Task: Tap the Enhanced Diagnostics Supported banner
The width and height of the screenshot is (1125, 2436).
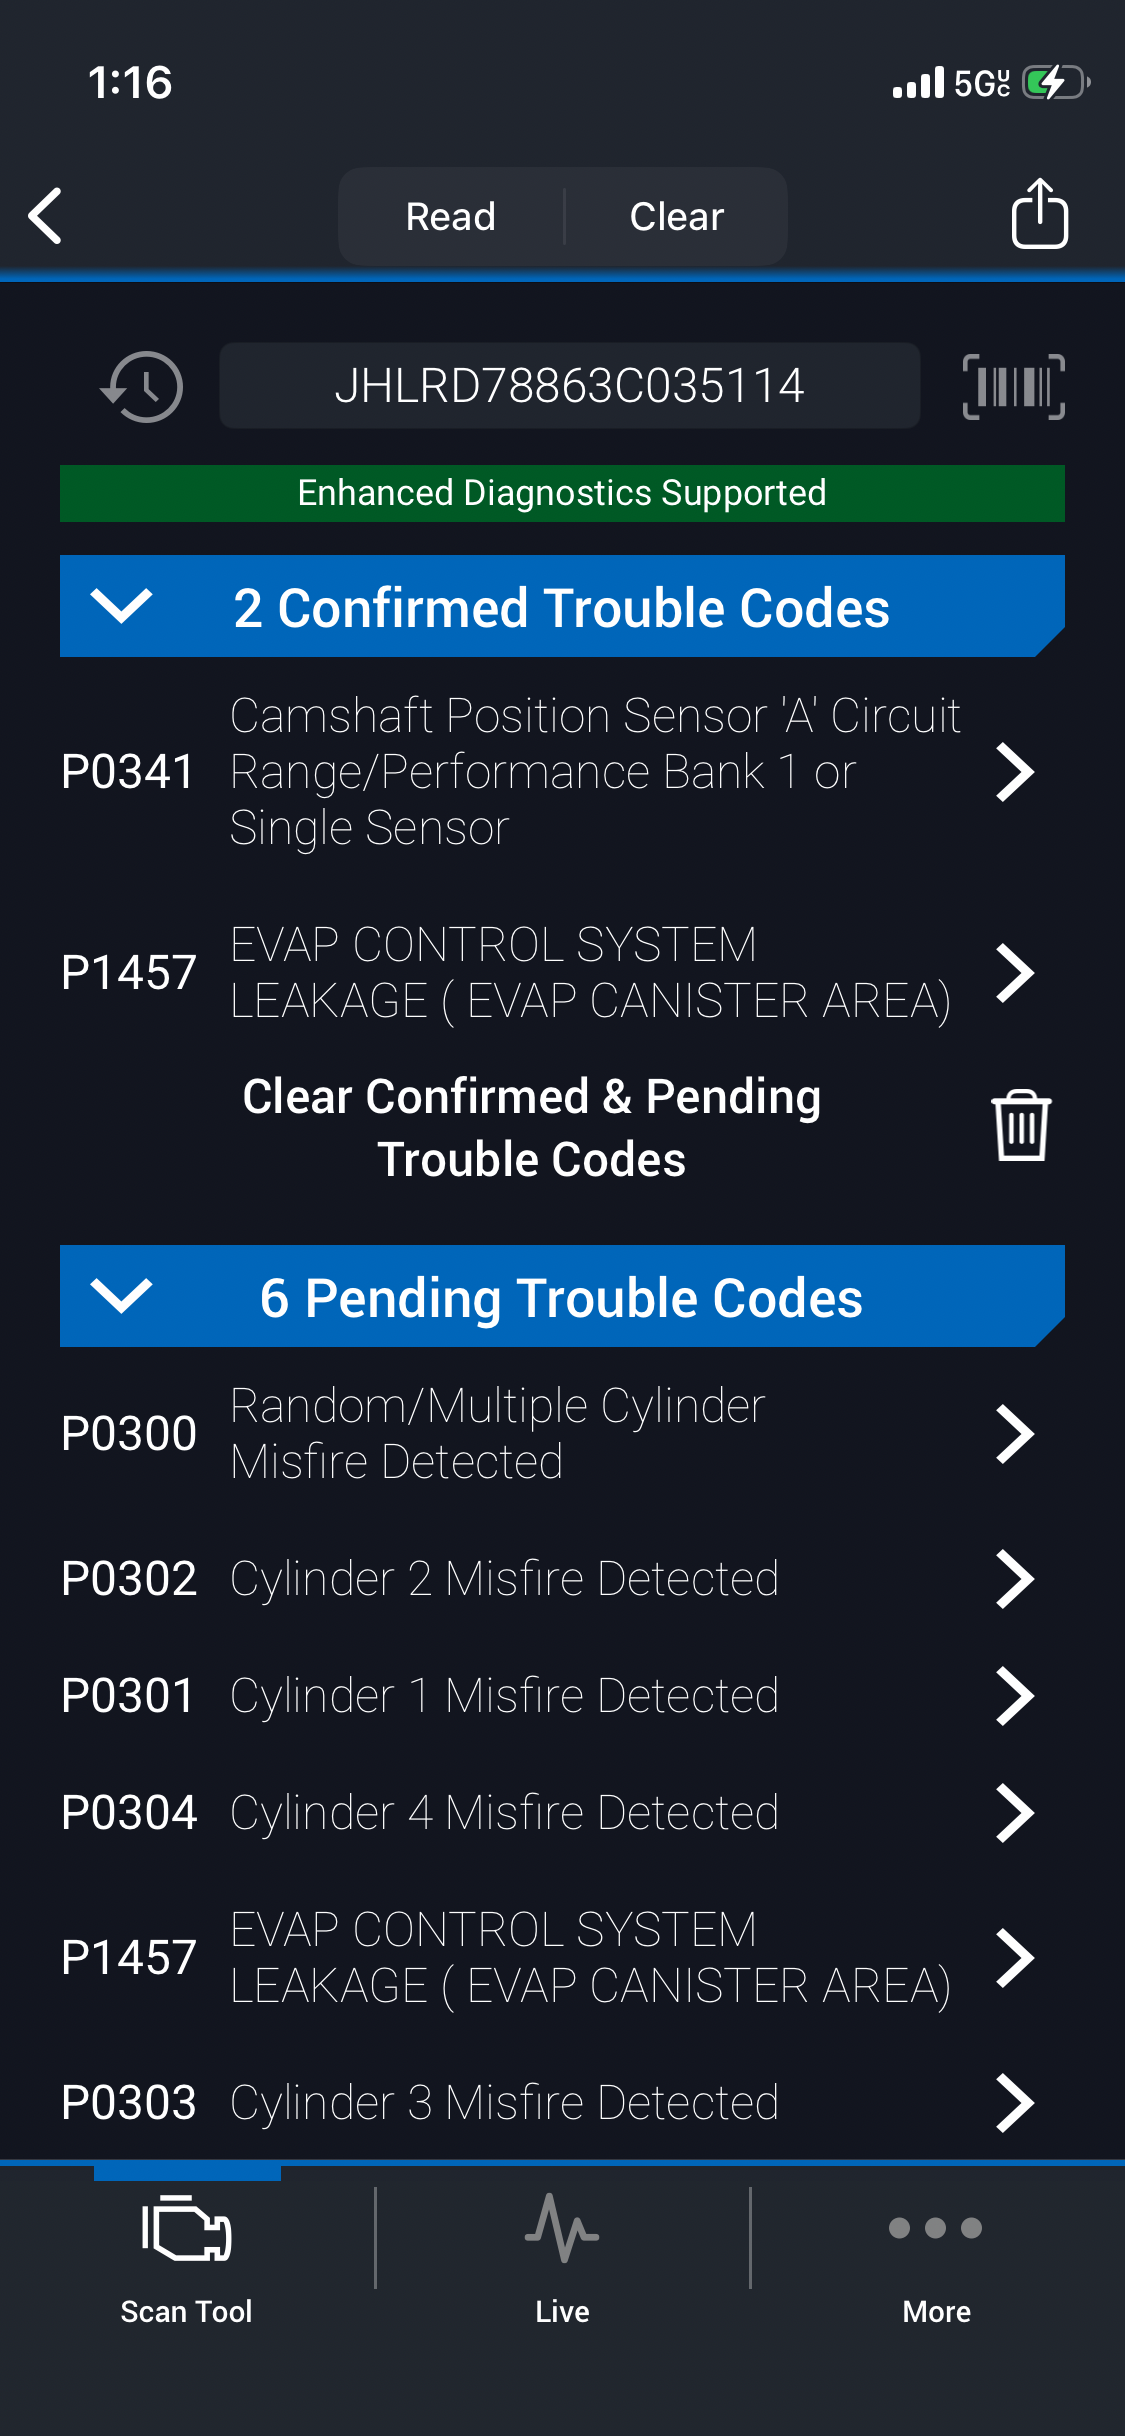Action: (562, 493)
